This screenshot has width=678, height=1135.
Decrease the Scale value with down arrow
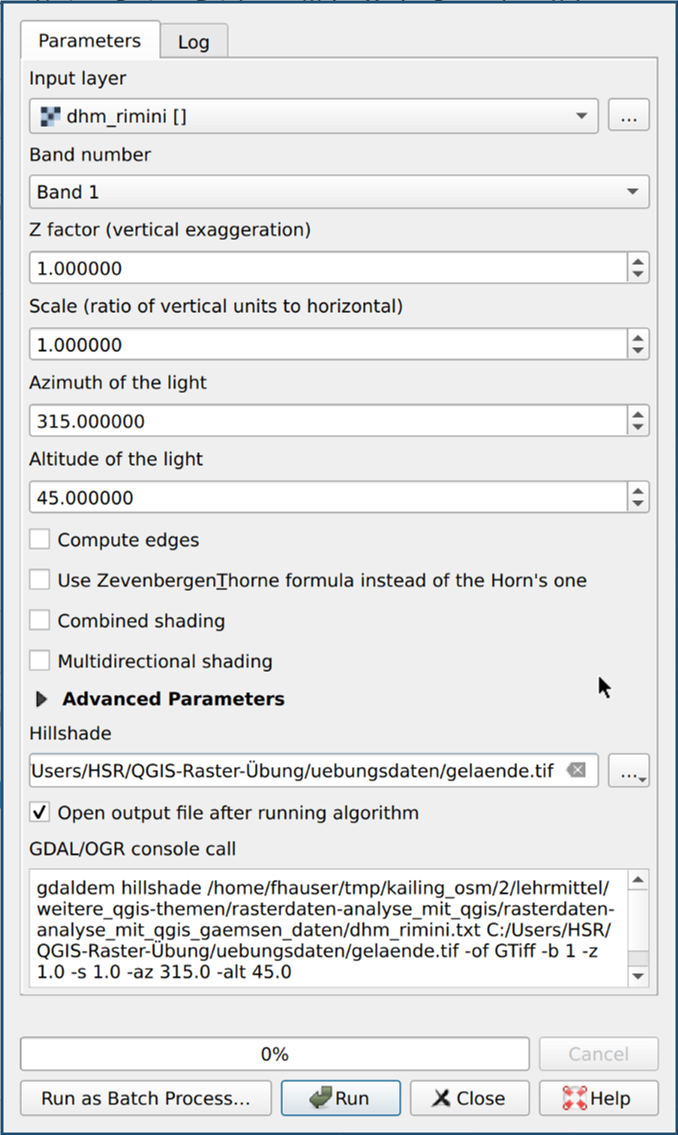click(638, 352)
